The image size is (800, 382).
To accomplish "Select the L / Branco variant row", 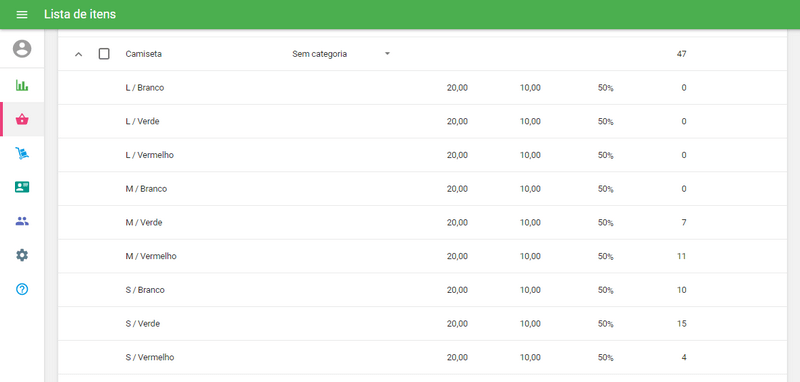I will point(422,88).
